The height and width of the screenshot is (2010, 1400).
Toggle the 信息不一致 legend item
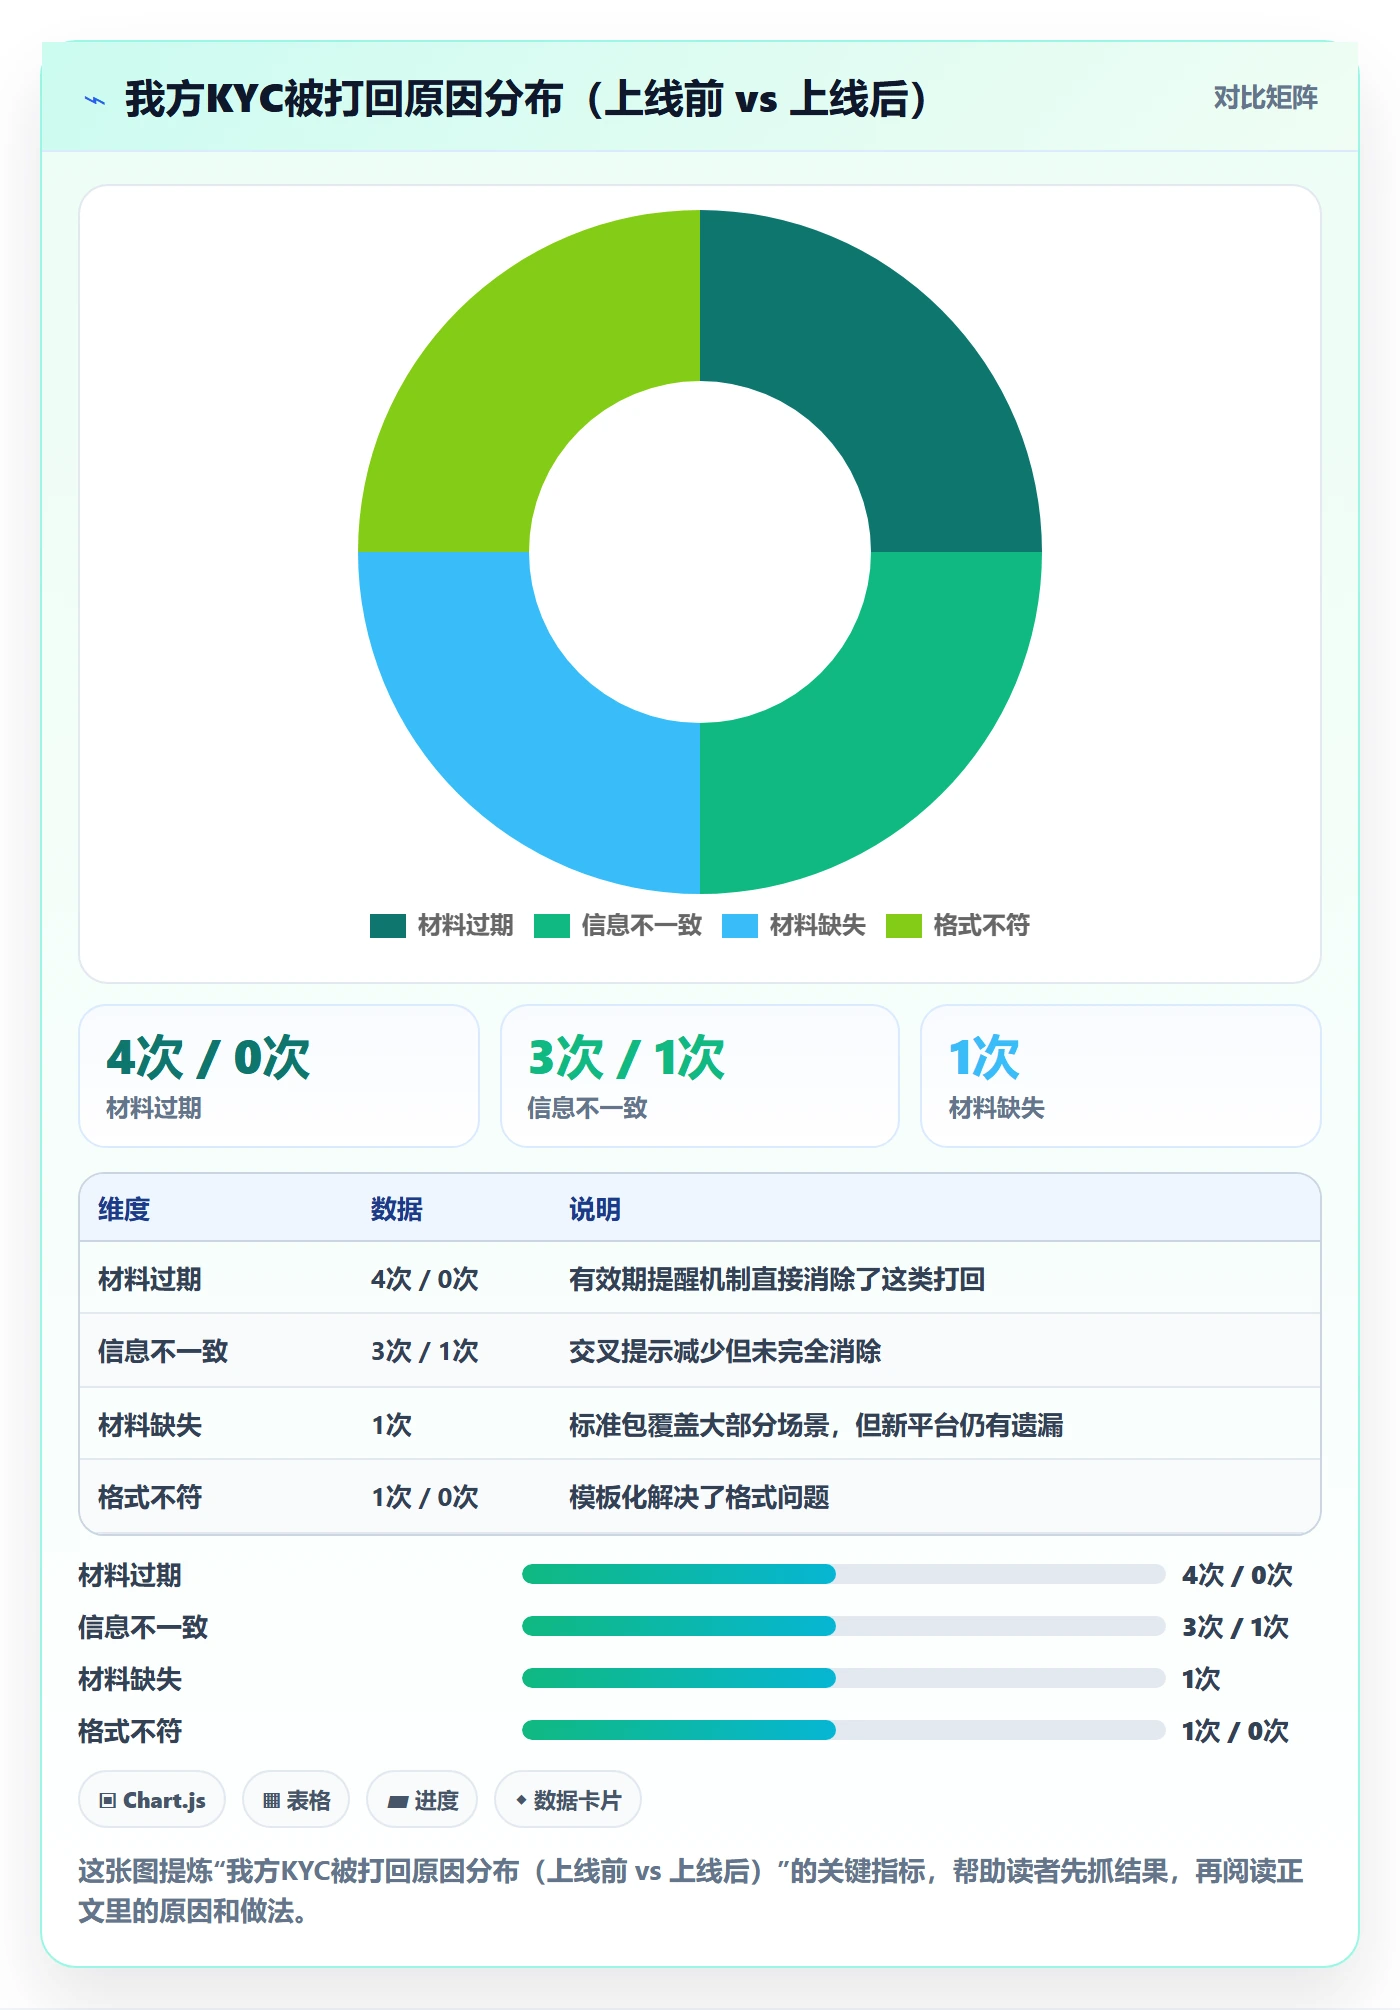click(x=618, y=925)
